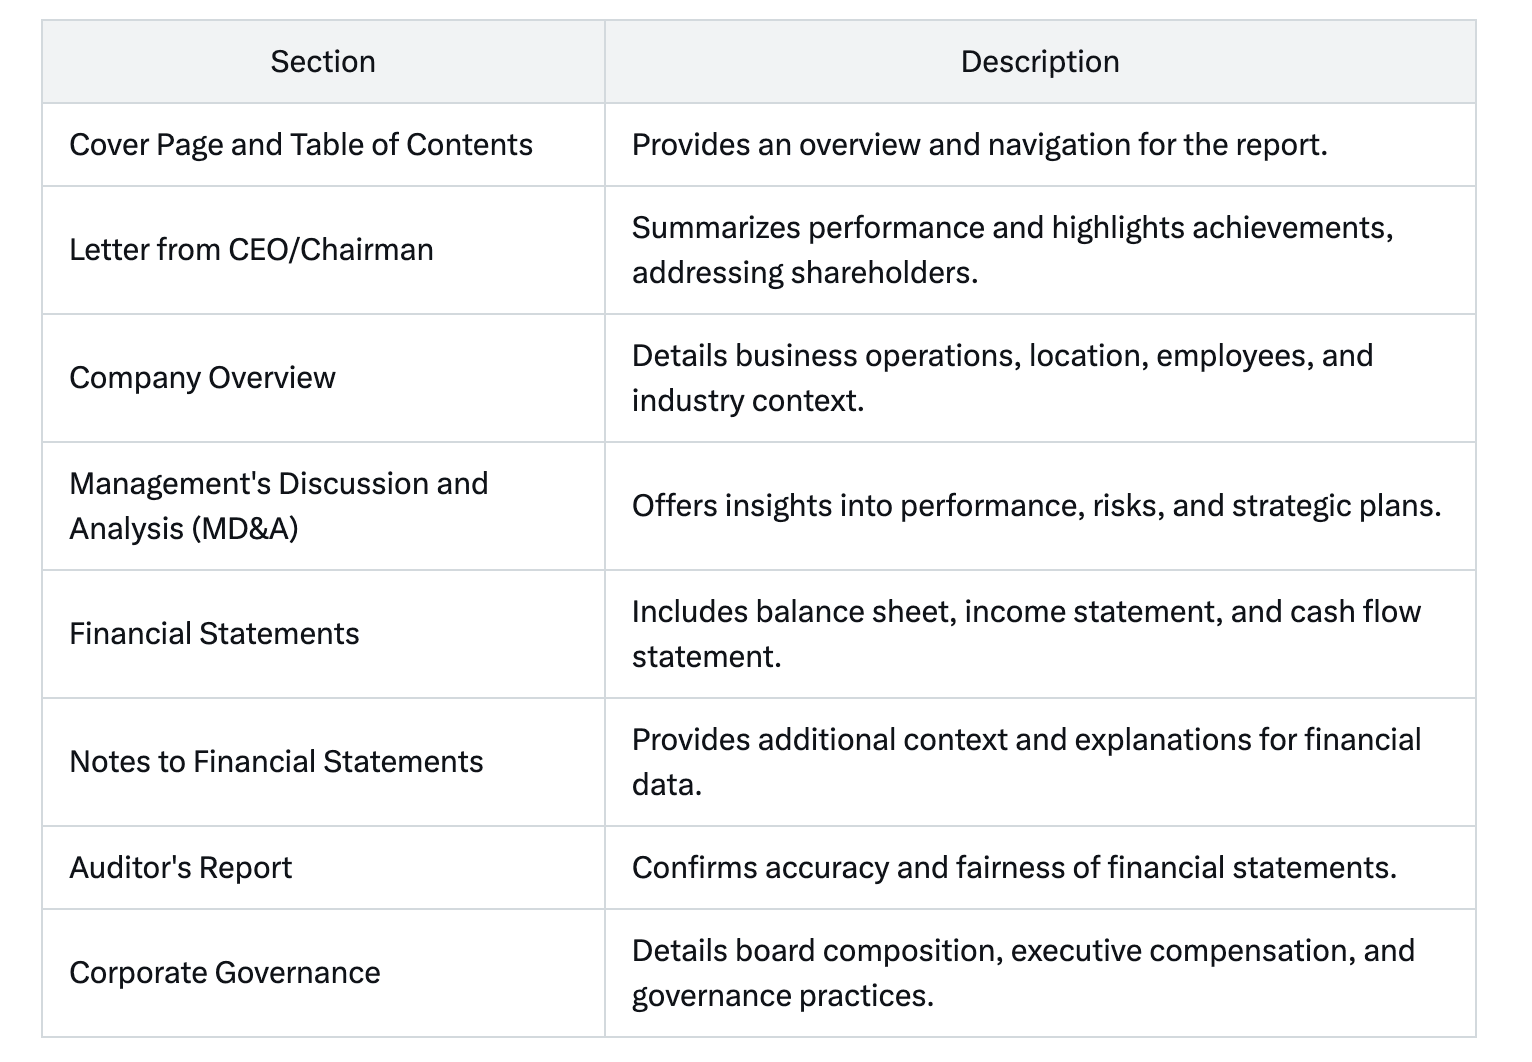Click the Letter from CEO/Chairman cell
Screen dimensions: 1532x1062
323,250
